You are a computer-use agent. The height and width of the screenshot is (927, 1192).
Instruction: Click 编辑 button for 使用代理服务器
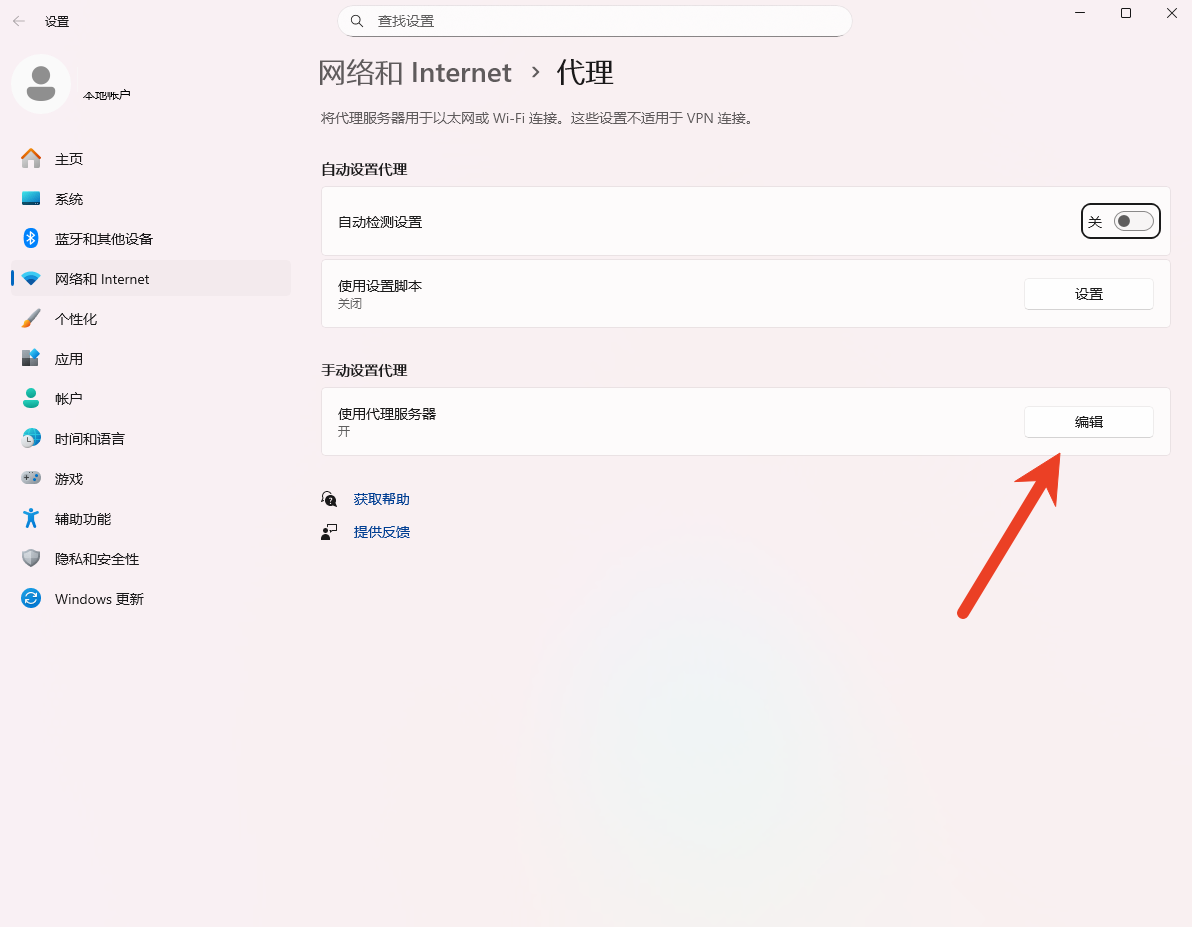tap(1088, 422)
